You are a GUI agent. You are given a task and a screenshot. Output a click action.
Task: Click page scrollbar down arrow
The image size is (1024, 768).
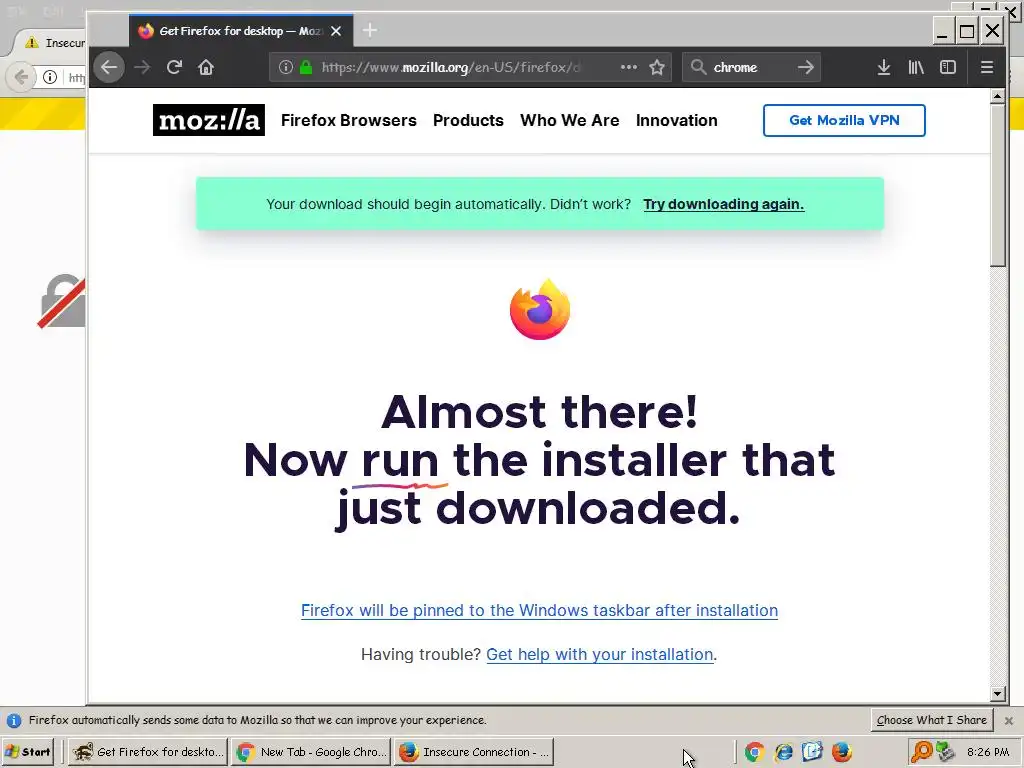pyautogui.click(x=997, y=694)
